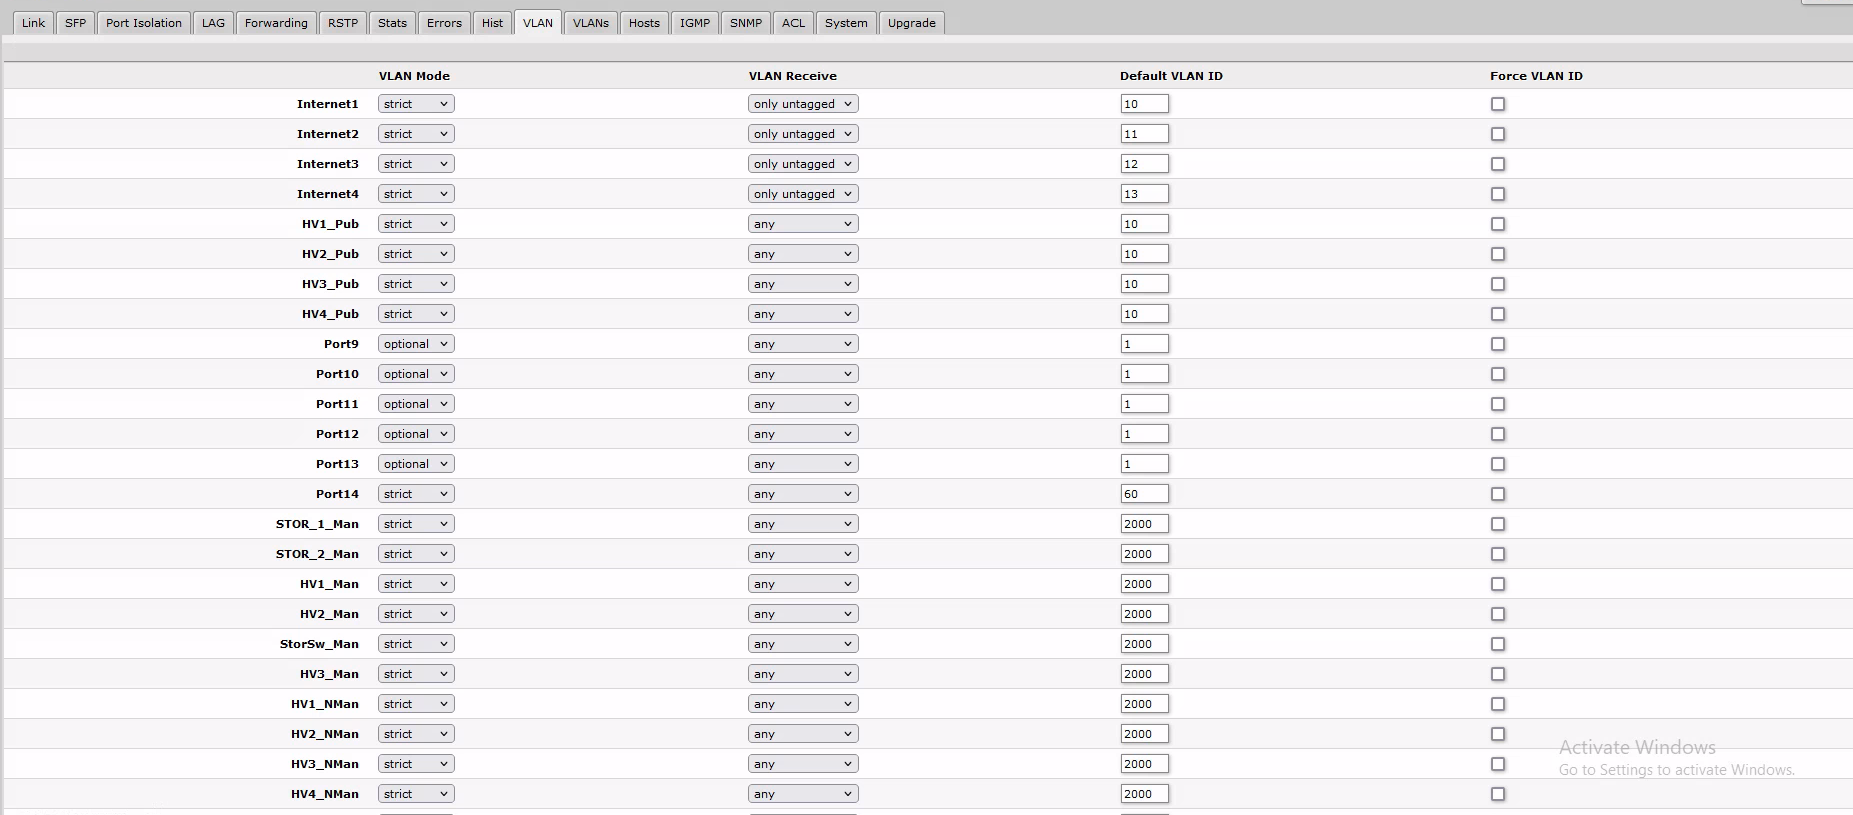1853x815 pixels.
Task: Open VLAN Receive dropdown for Port11
Action: (x=803, y=404)
